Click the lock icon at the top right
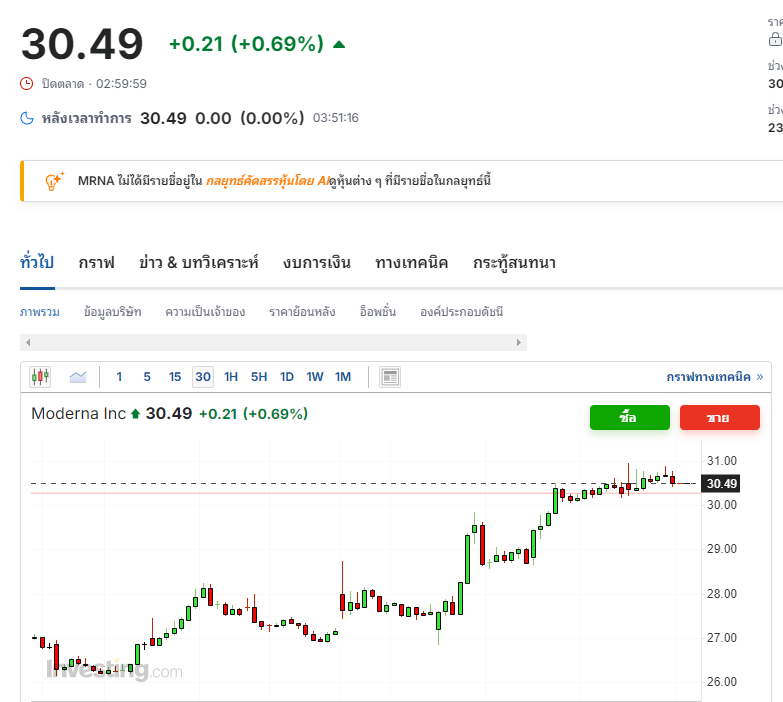This screenshot has height=702, width=783. (776, 39)
